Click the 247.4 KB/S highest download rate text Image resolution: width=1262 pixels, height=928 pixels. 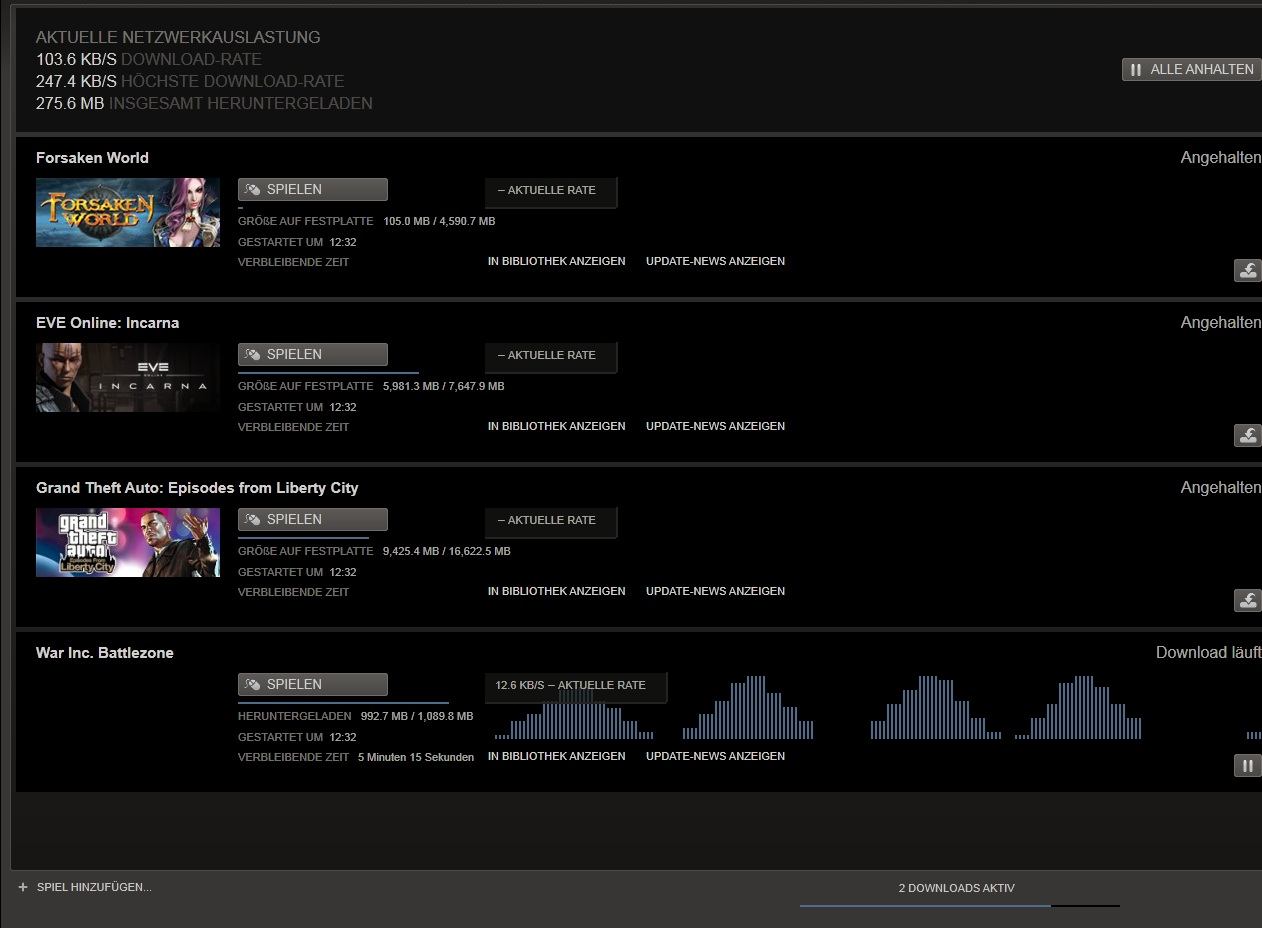[x=190, y=81]
